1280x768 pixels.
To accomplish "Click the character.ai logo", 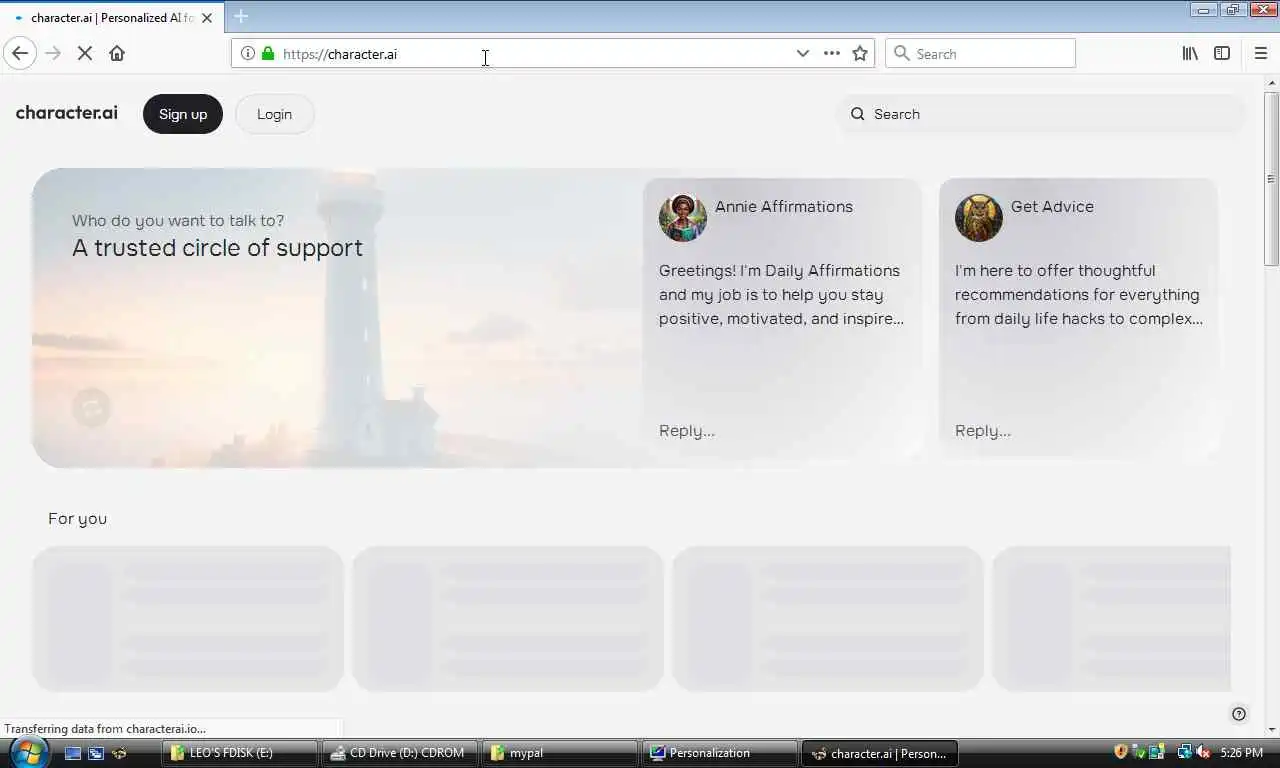I will [x=67, y=112].
